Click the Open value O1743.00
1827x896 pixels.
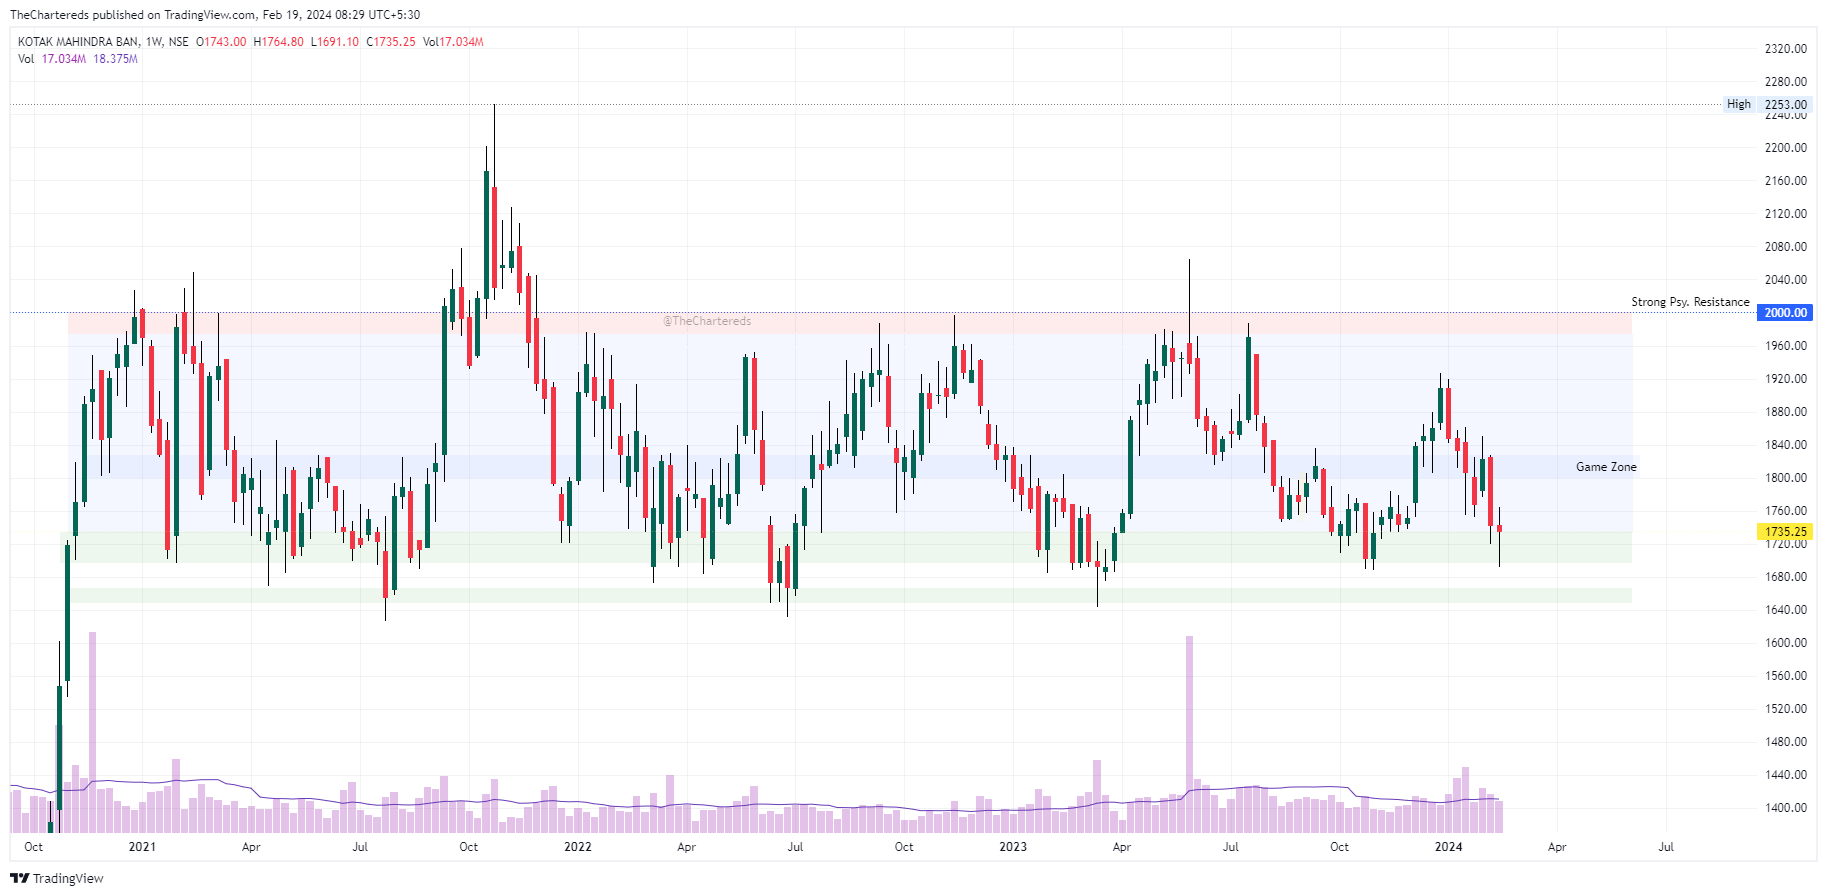(x=221, y=42)
